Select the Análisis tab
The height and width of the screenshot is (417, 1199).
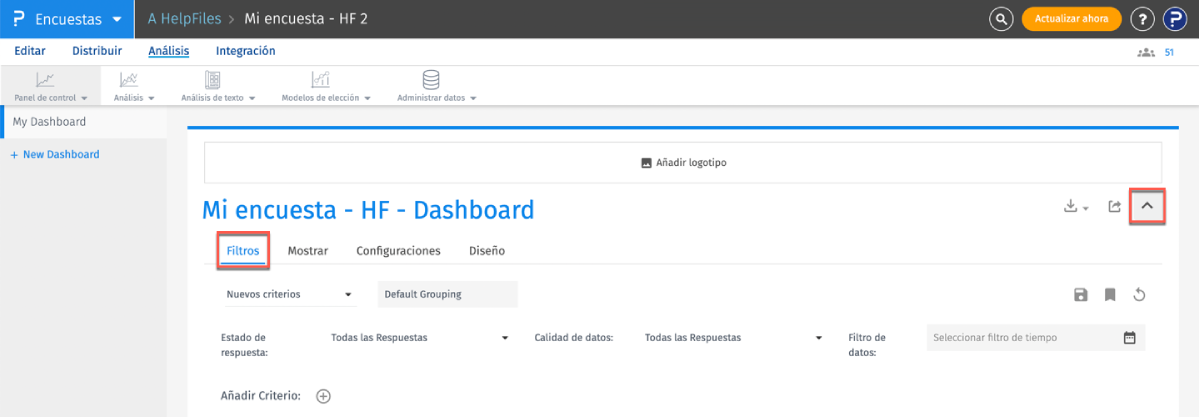click(x=169, y=51)
